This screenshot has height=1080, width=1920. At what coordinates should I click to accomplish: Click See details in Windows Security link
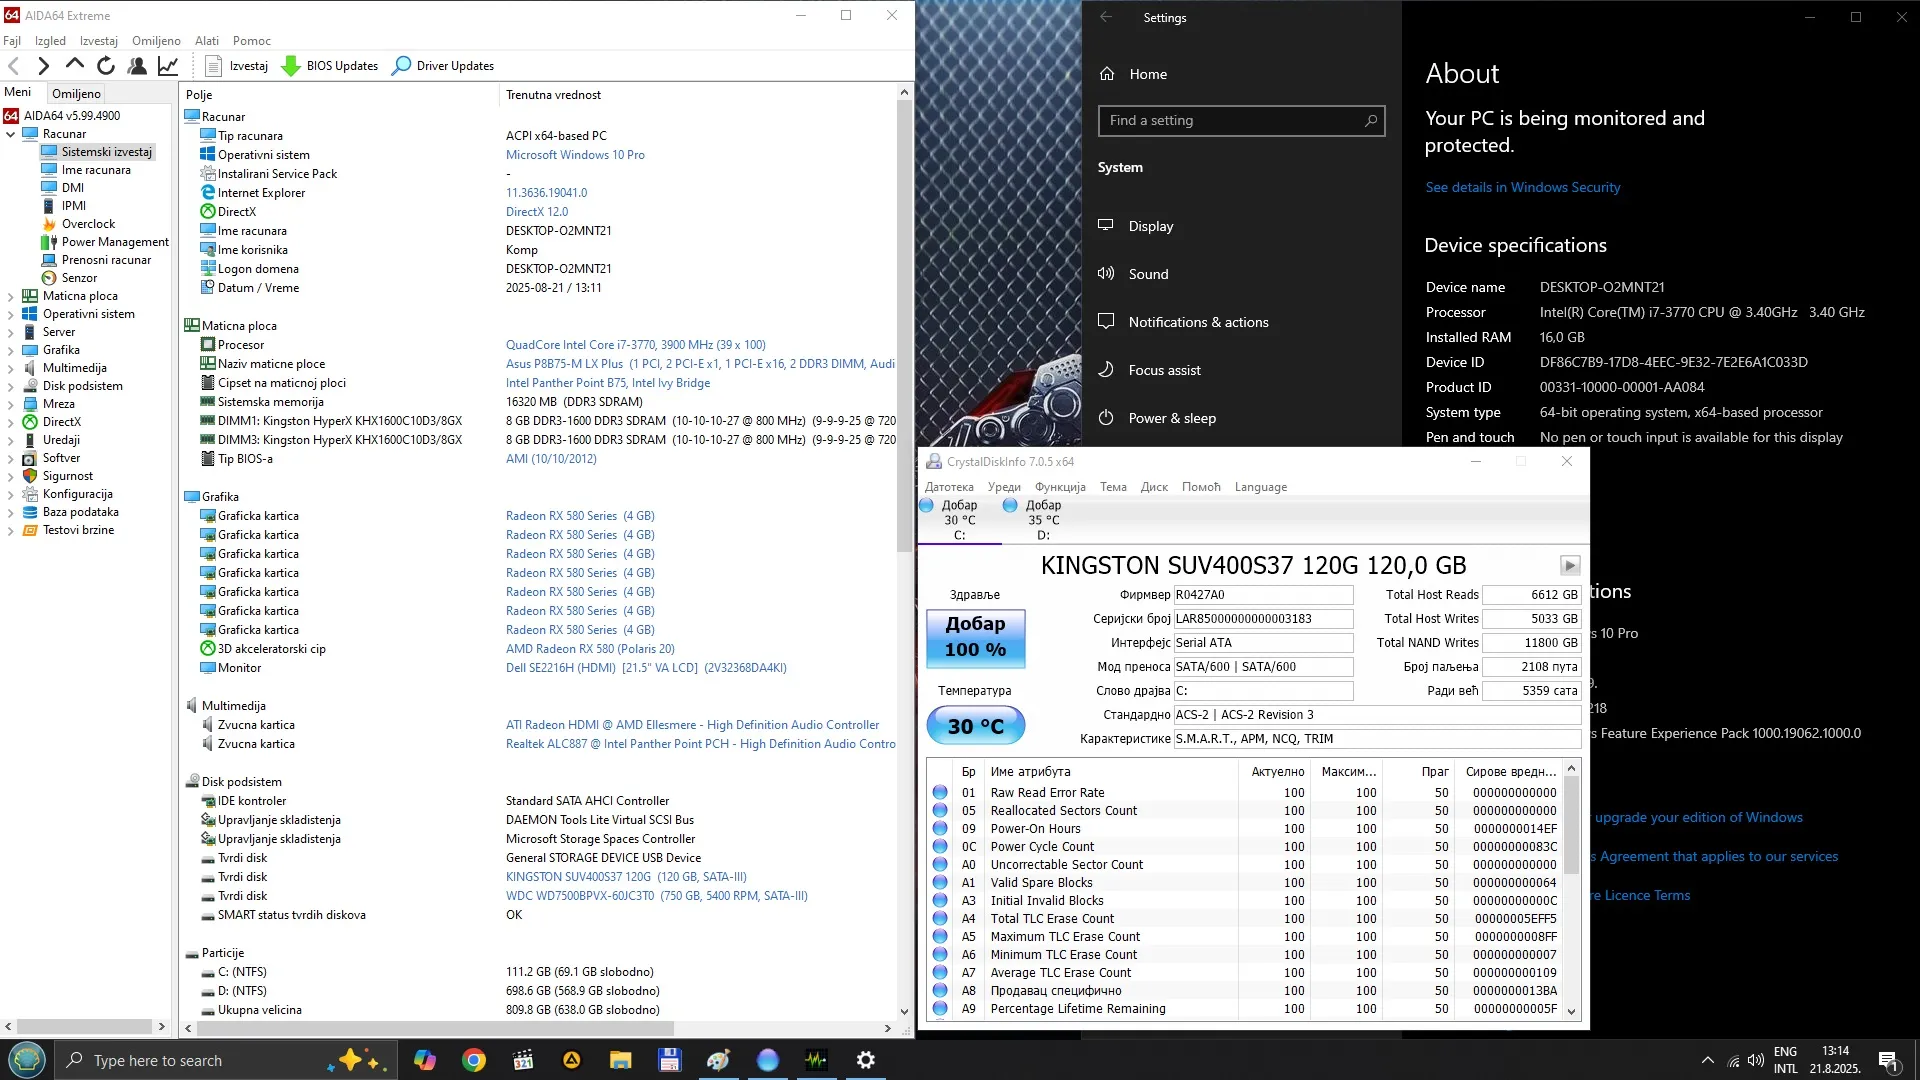pos(1522,187)
